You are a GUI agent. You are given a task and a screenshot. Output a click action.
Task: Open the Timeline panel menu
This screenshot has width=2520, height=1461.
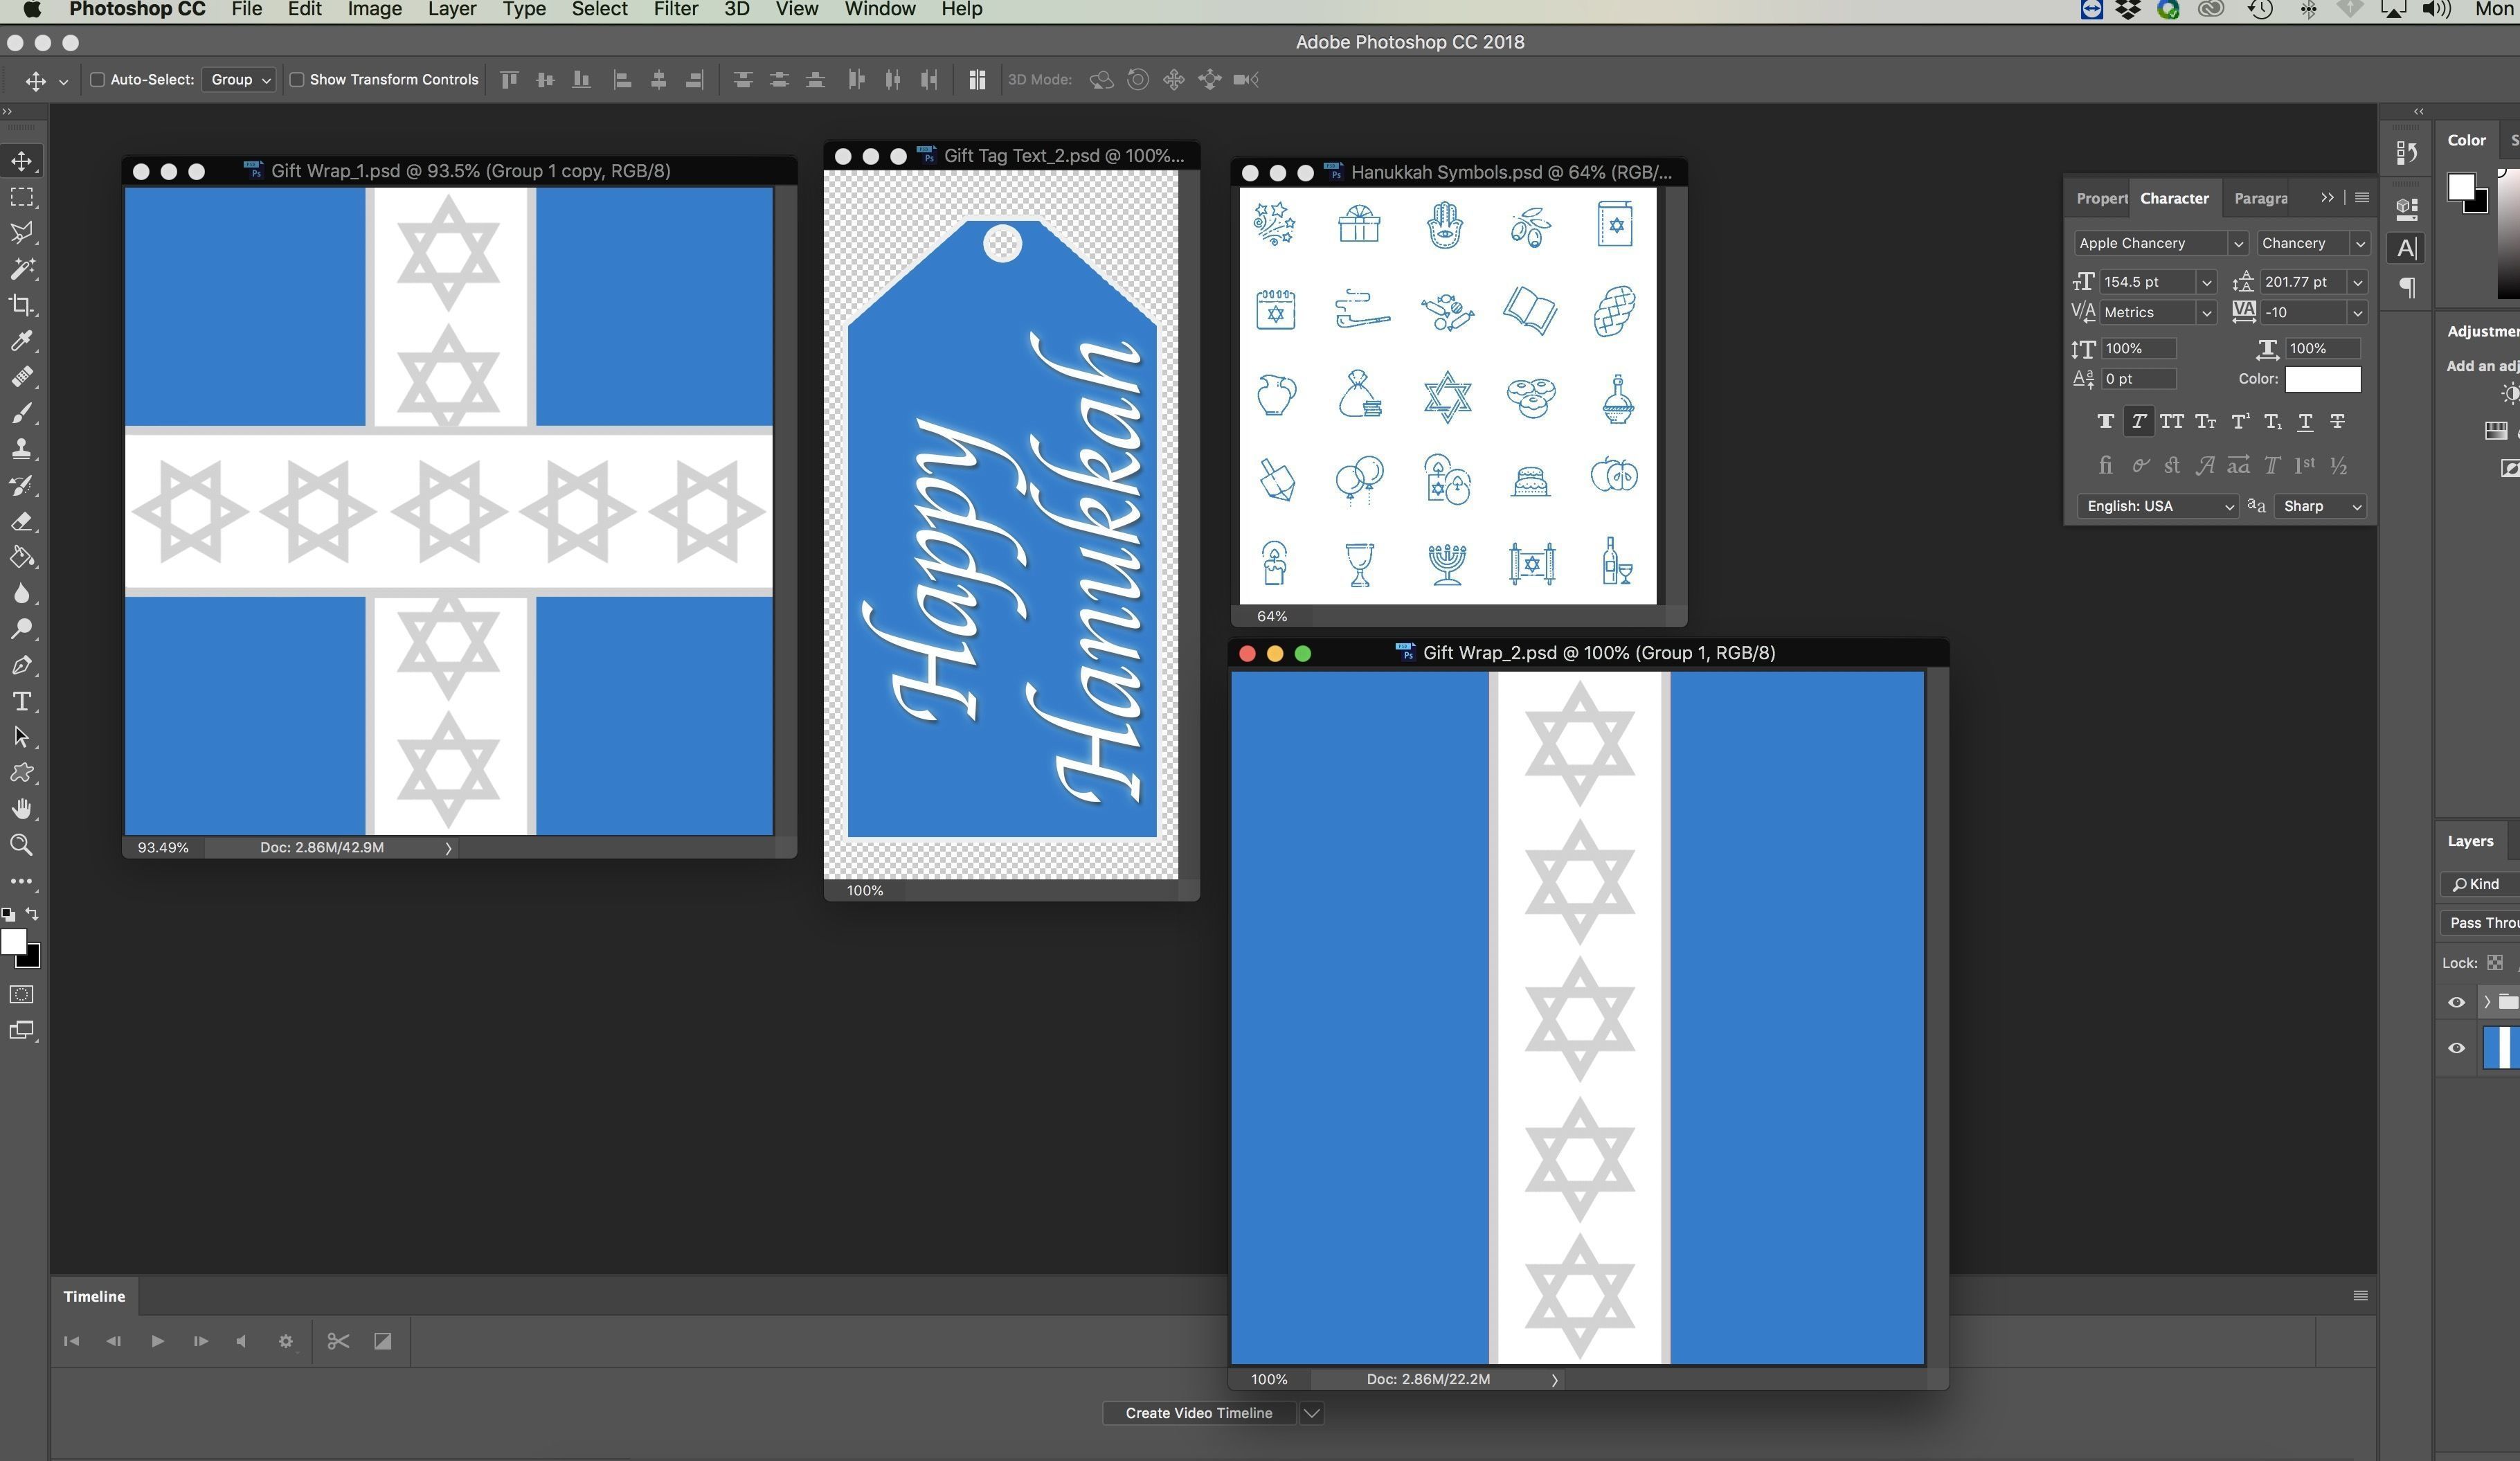click(x=2360, y=1296)
